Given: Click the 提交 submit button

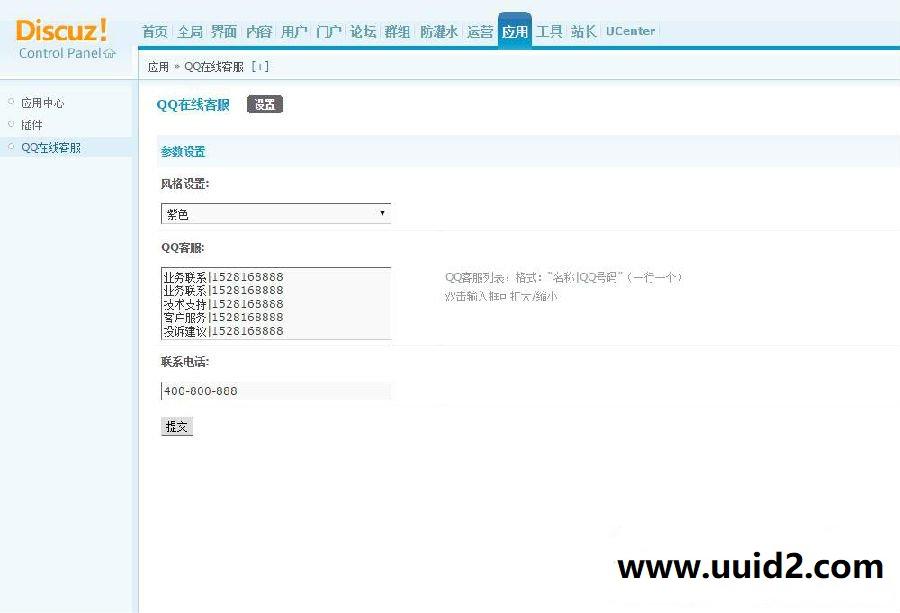Looking at the screenshot, I should coord(176,426).
